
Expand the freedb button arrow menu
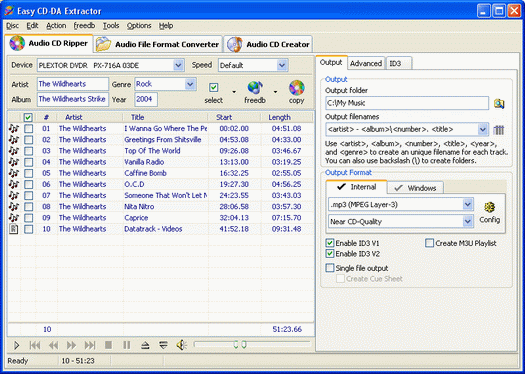275,92
